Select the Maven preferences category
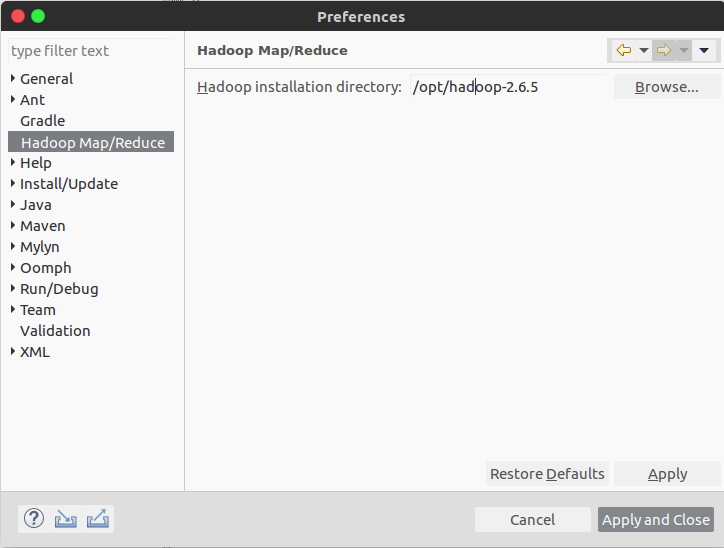 point(43,226)
